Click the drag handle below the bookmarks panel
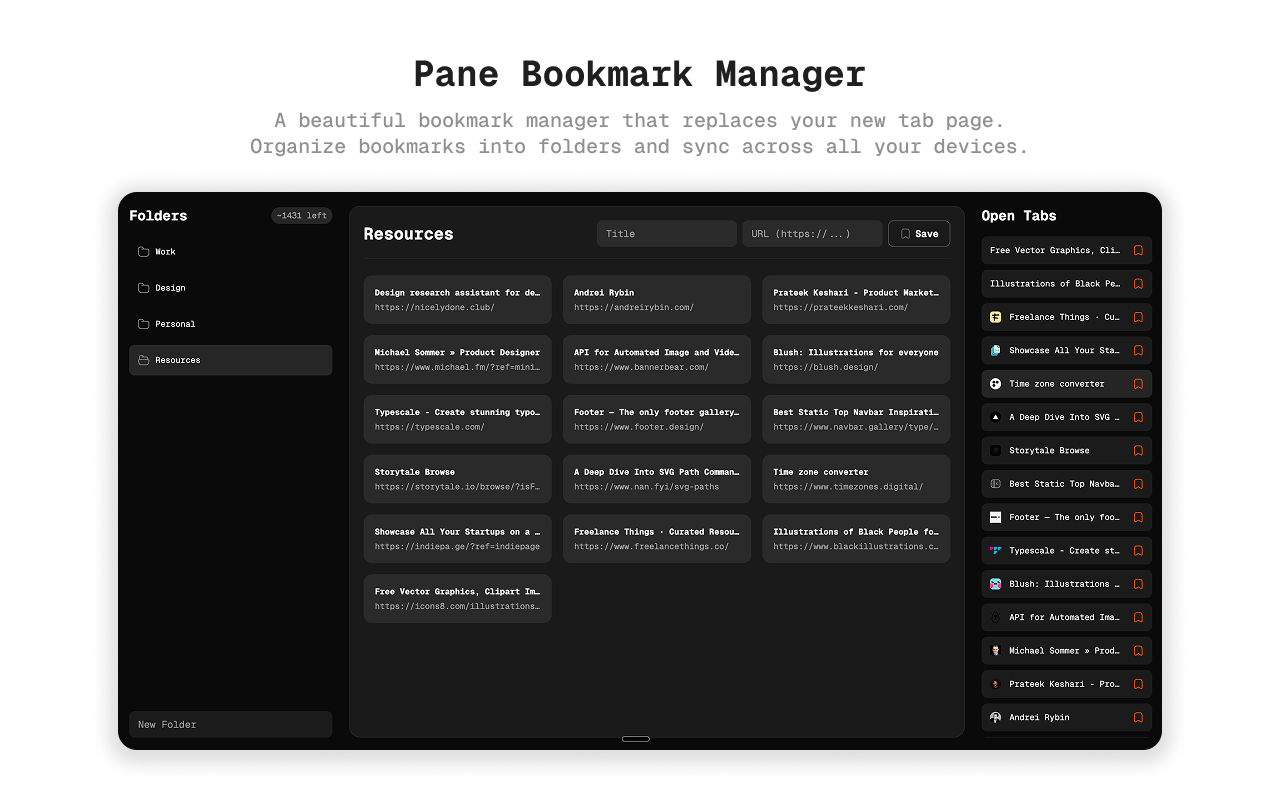This screenshot has width=1280, height=800. 636,739
